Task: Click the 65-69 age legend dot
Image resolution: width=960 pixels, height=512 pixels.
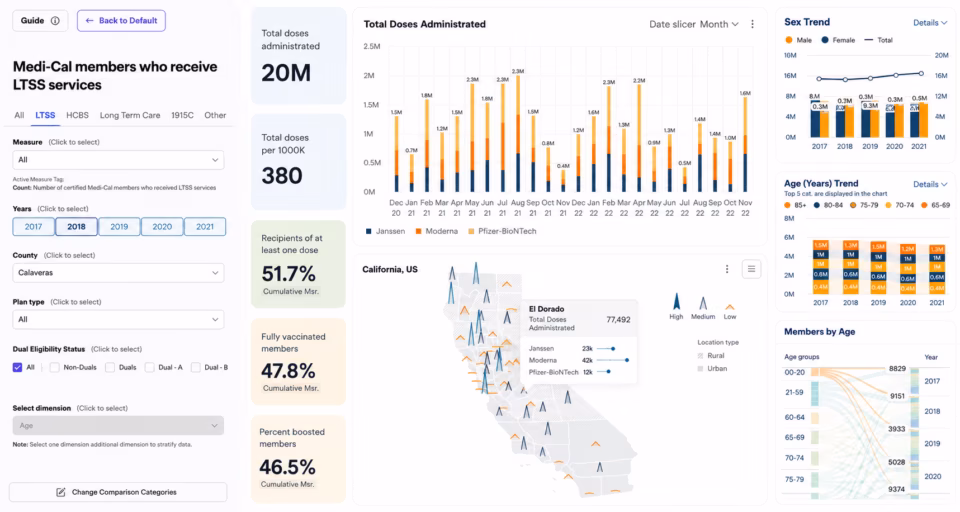Action: coord(924,206)
